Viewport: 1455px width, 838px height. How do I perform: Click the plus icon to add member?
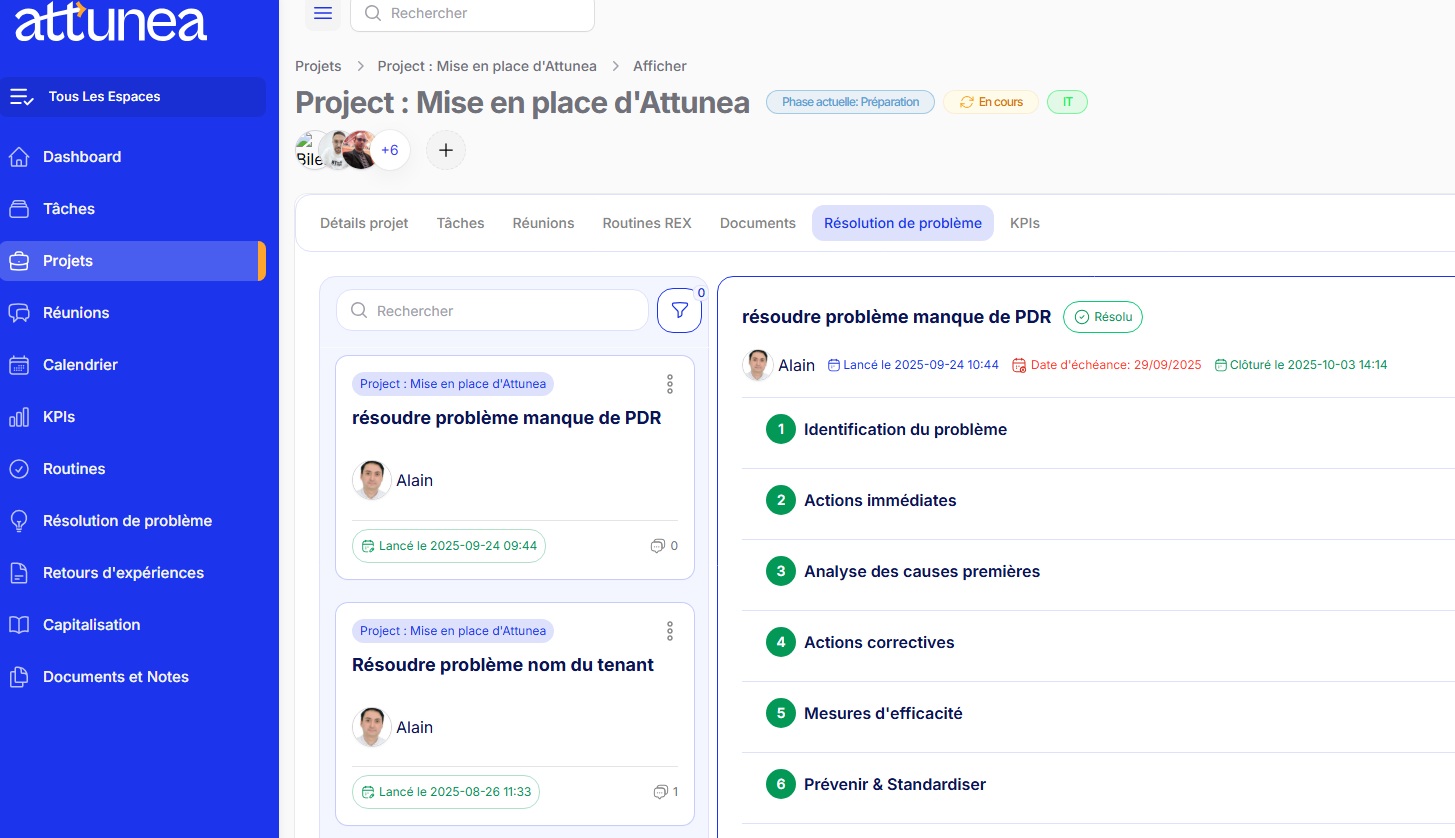pos(446,150)
